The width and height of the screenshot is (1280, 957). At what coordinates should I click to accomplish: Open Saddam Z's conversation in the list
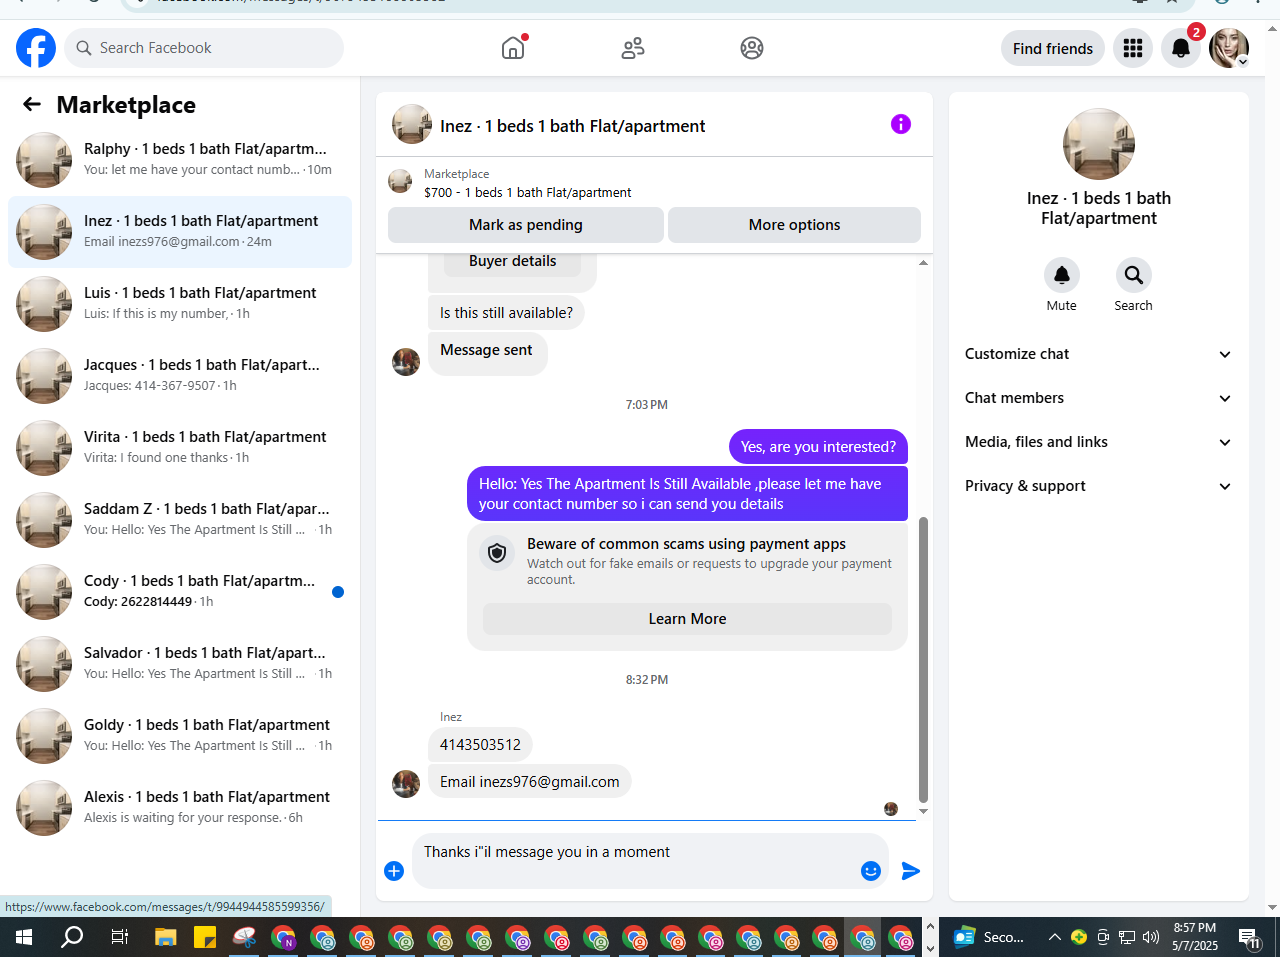pos(180,520)
